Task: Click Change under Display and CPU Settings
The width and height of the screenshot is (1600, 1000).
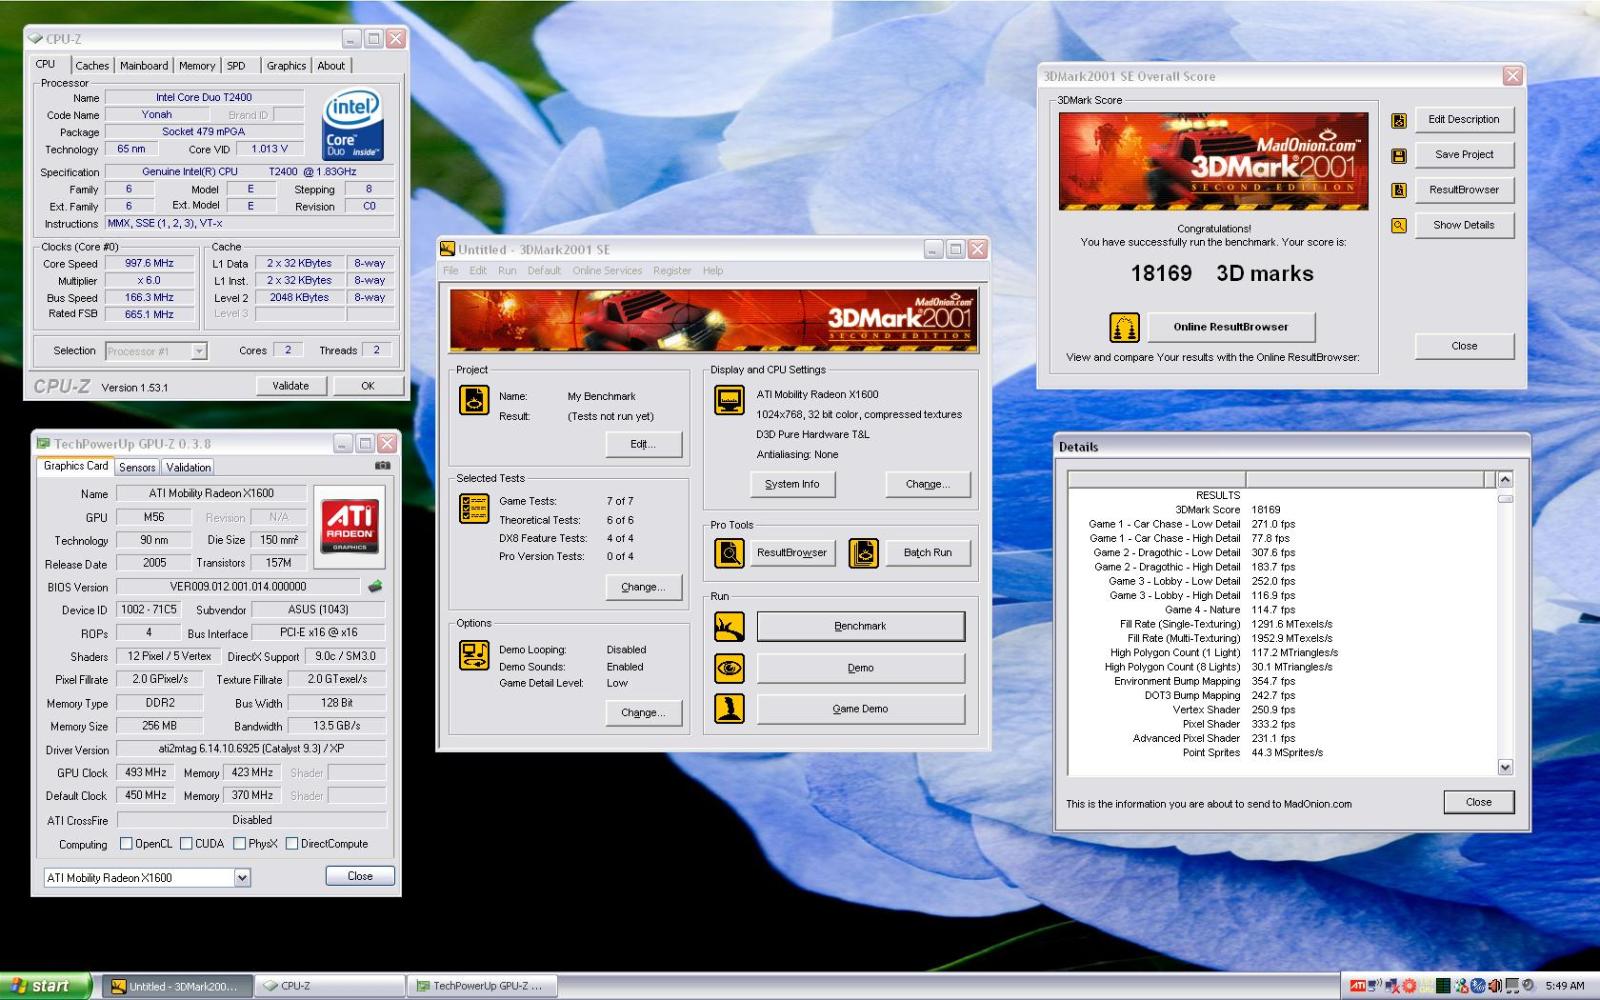Action: [928, 484]
